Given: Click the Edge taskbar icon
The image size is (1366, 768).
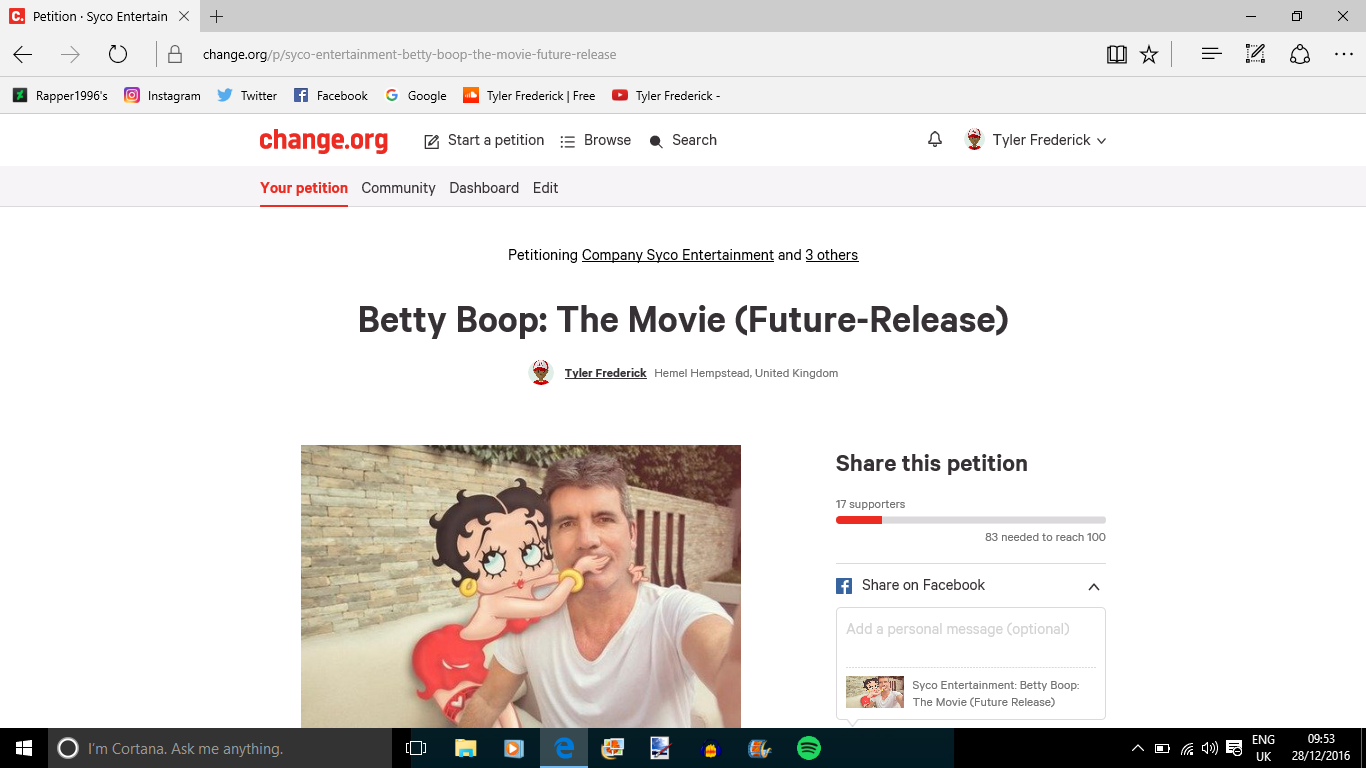Looking at the screenshot, I should (564, 748).
